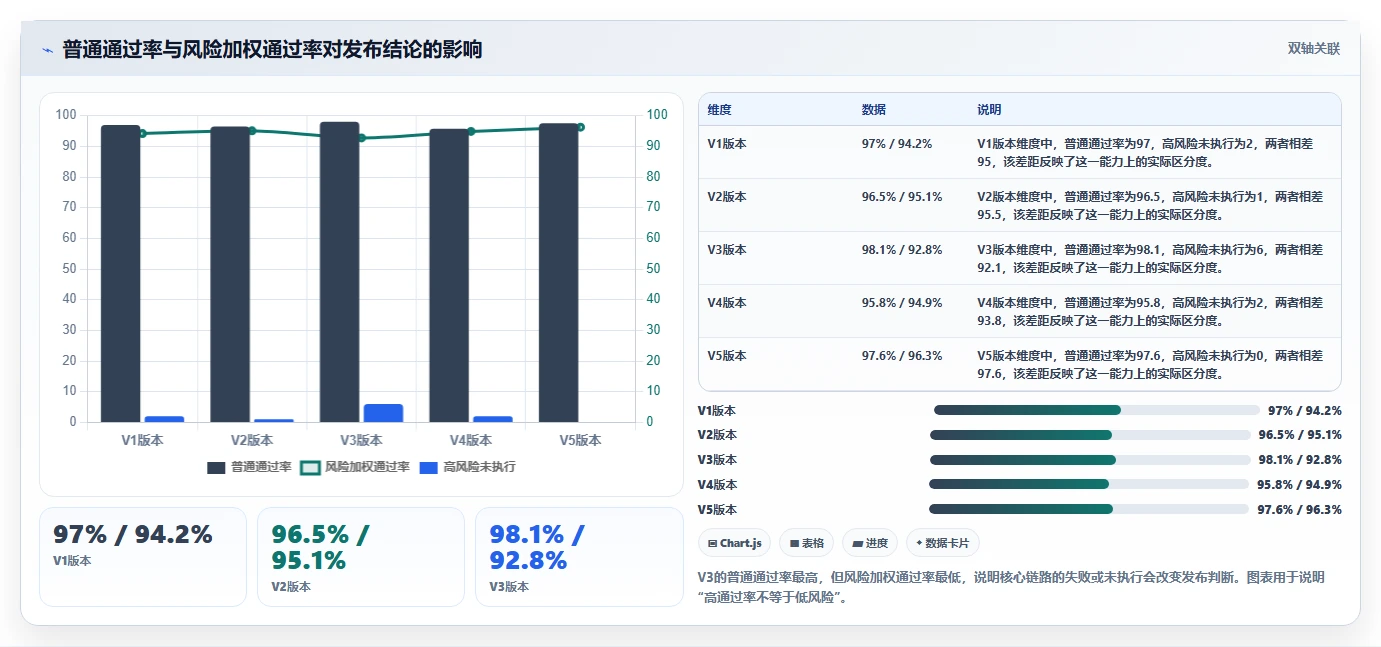
Task: Click the V2版本 x-axis label
Action: tap(252, 440)
